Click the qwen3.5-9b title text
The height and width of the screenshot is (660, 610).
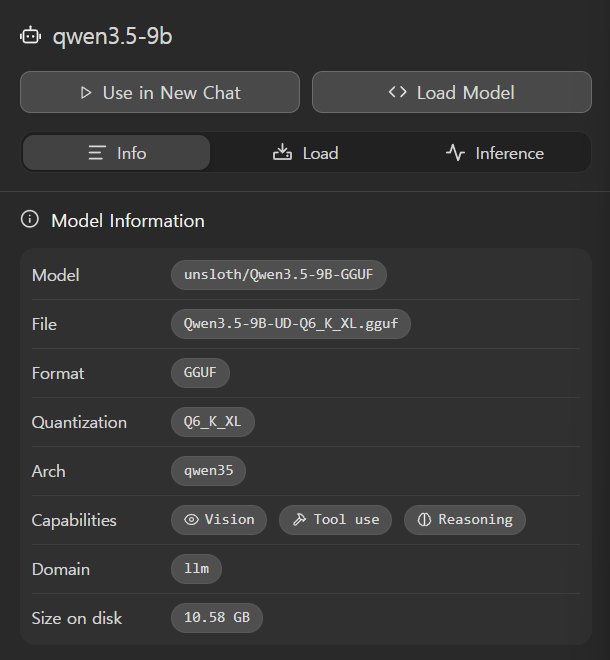[112, 36]
